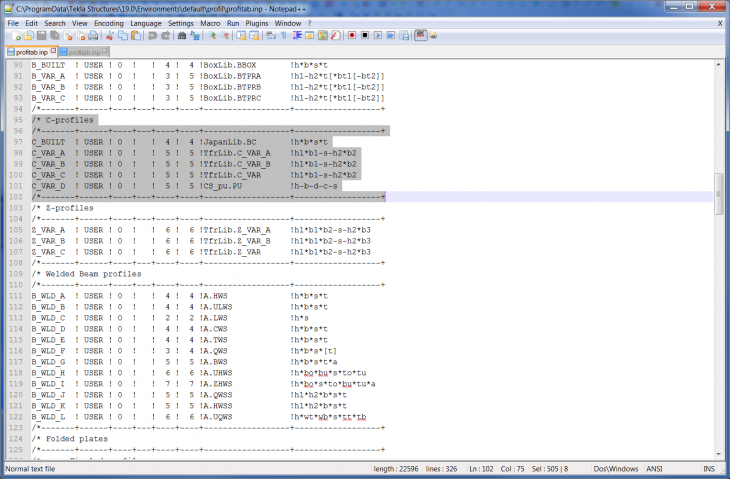
Task: Toggle INS mode in the status bar
Action: (x=708, y=469)
